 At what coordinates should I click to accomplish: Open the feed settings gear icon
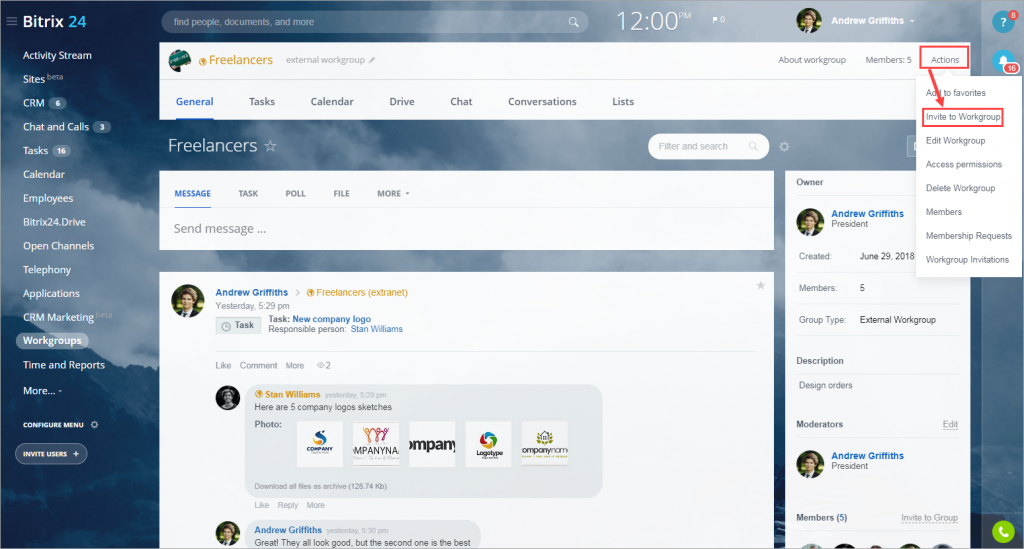pyautogui.click(x=784, y=146)
